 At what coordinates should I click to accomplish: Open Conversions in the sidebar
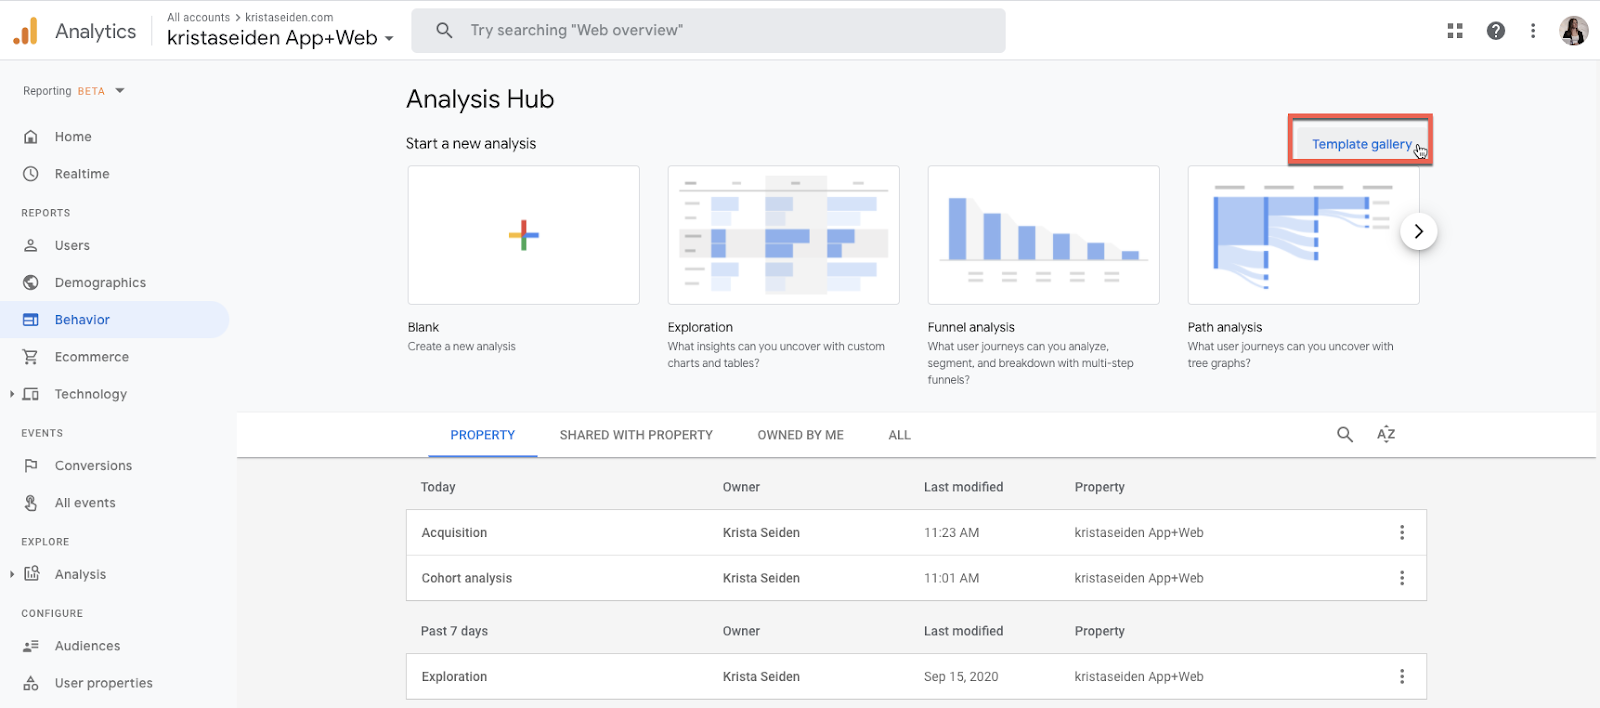(x=93, y=466)
